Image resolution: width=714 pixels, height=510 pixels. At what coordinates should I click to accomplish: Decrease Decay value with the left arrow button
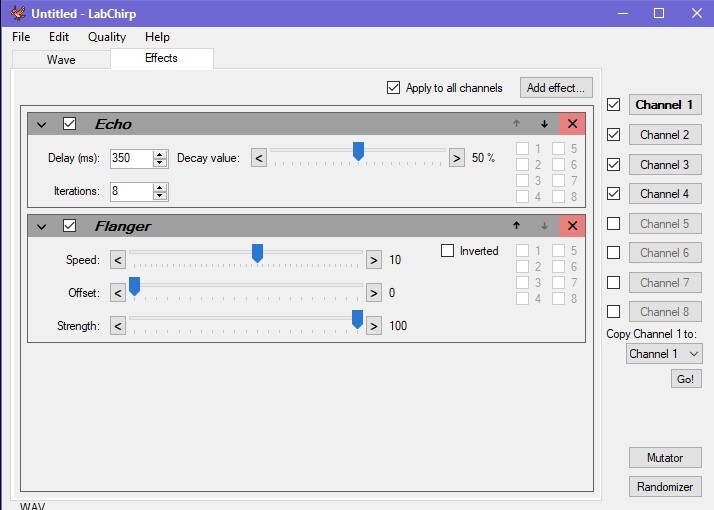[259, 158]
